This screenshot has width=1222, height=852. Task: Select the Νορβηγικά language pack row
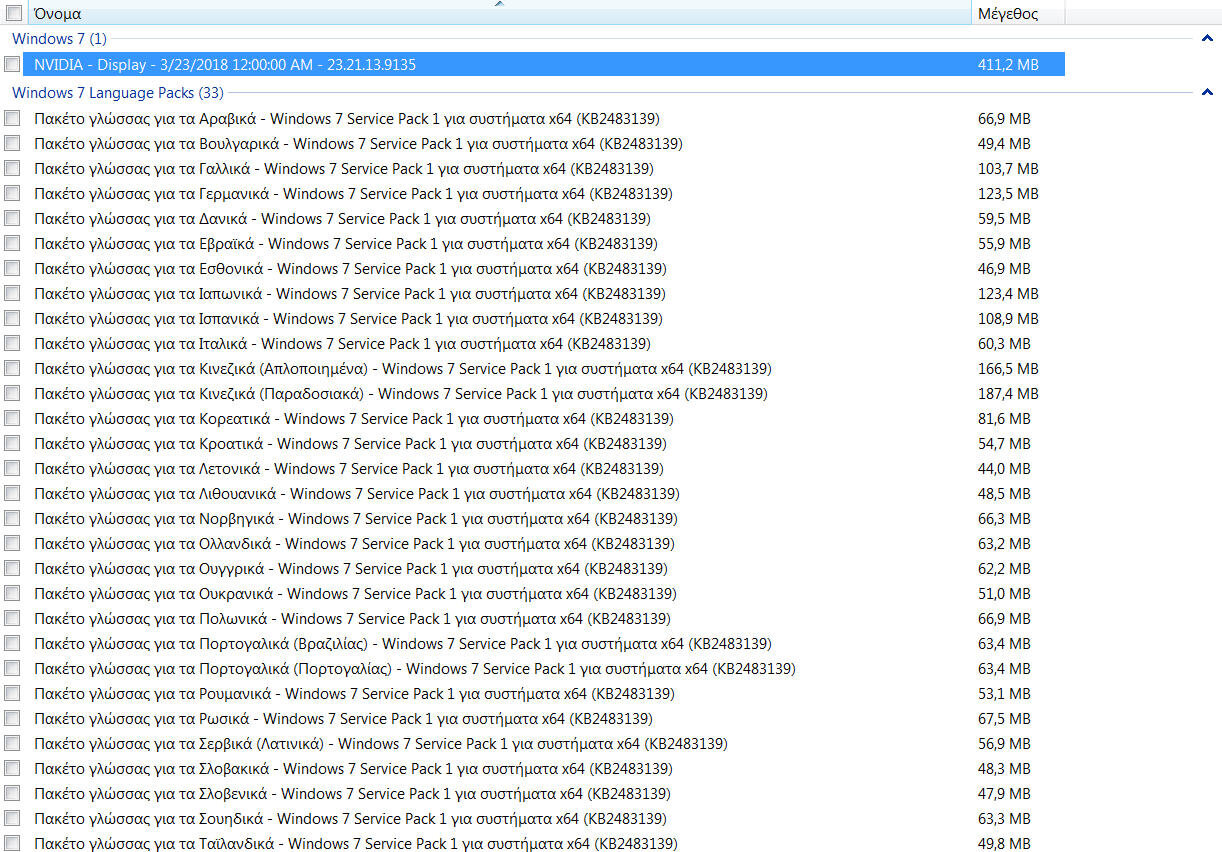[x=544, y=518]
